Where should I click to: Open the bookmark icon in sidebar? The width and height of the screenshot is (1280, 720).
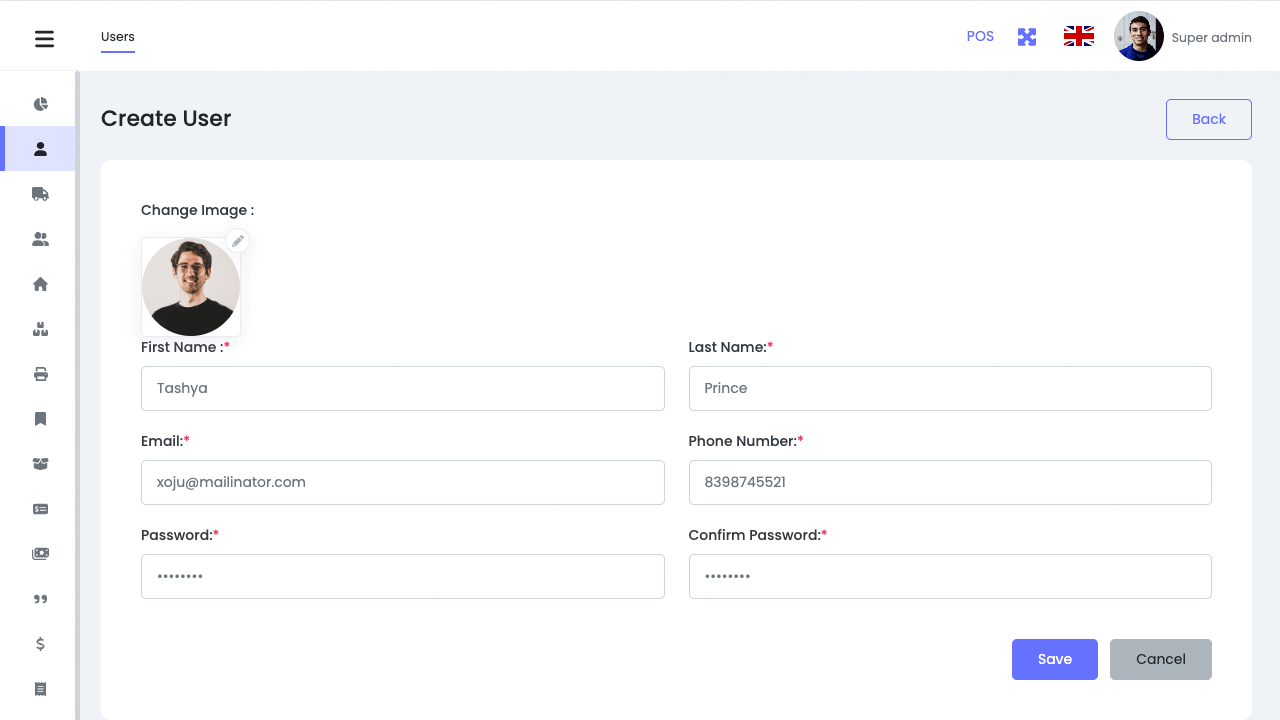40,419
